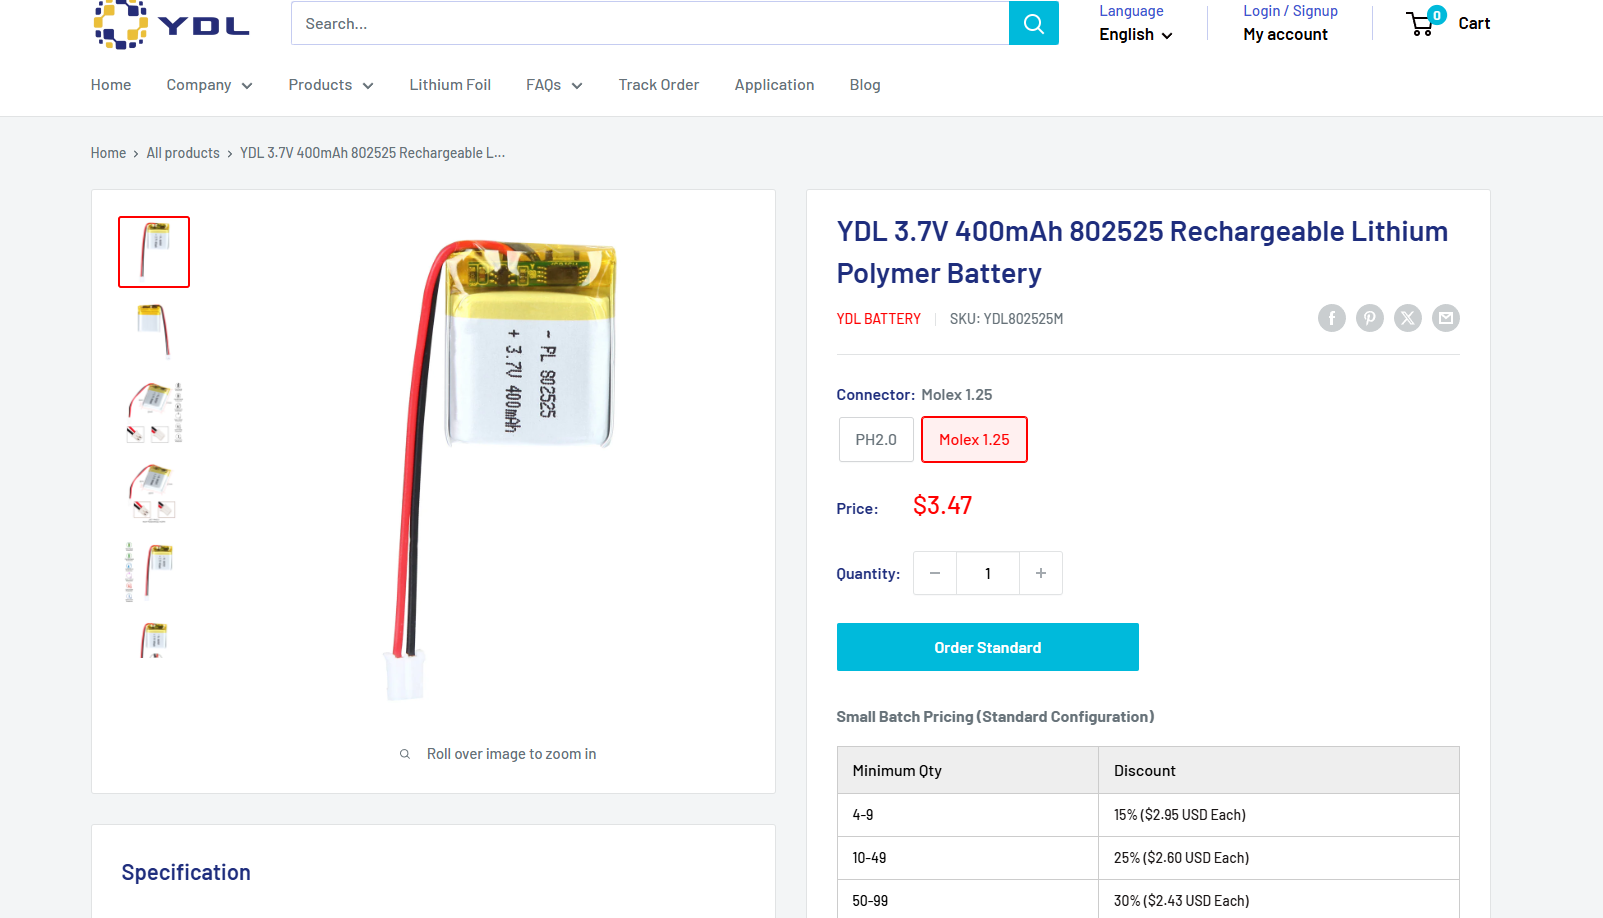This screenshot has height=918, width=1603.
Task: Select the first product thumbnail (selected)
Action: tap(154, 252)
